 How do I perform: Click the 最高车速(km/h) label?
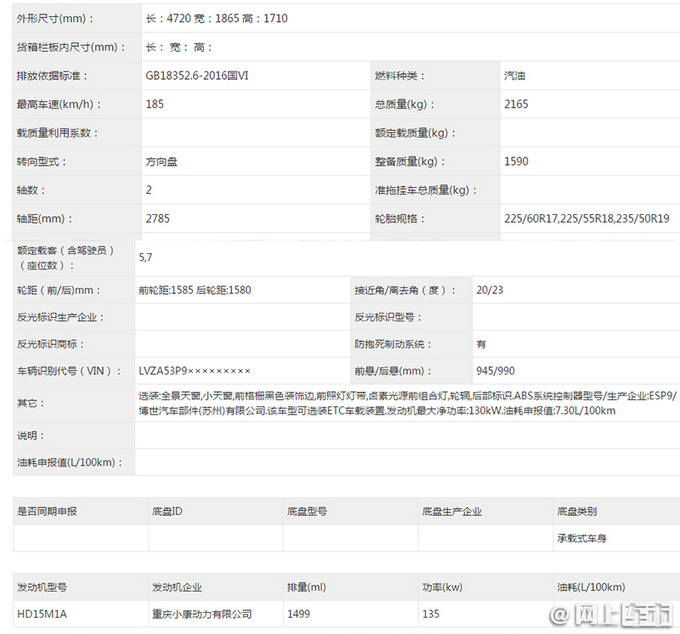tap(59, 105)
